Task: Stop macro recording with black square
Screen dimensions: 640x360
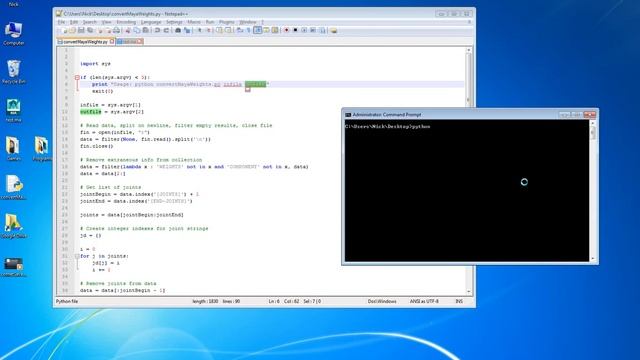Action: click(295, 30)
